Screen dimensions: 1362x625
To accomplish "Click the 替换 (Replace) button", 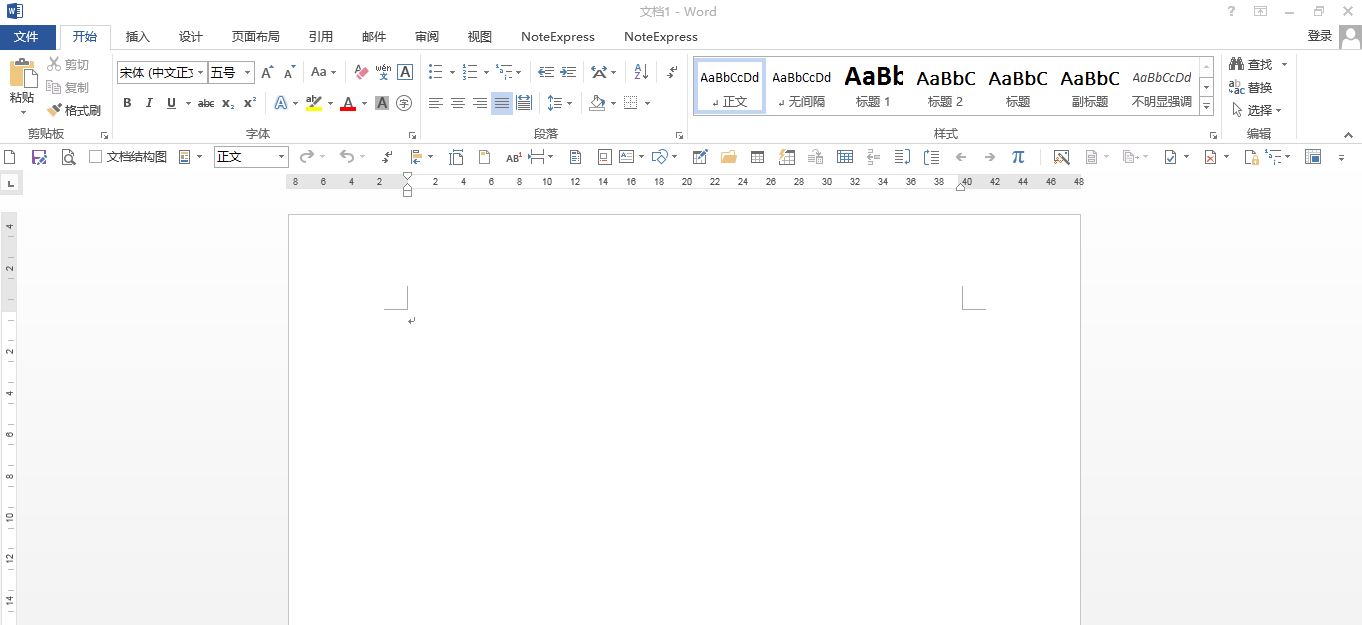I will point(1251,88).
